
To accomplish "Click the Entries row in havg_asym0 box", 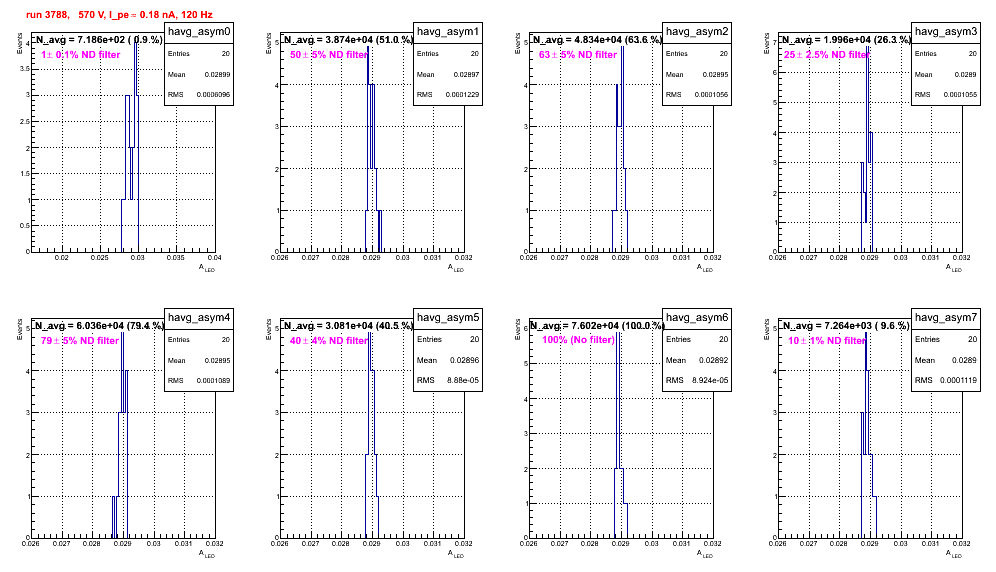I will coord(199,54).
